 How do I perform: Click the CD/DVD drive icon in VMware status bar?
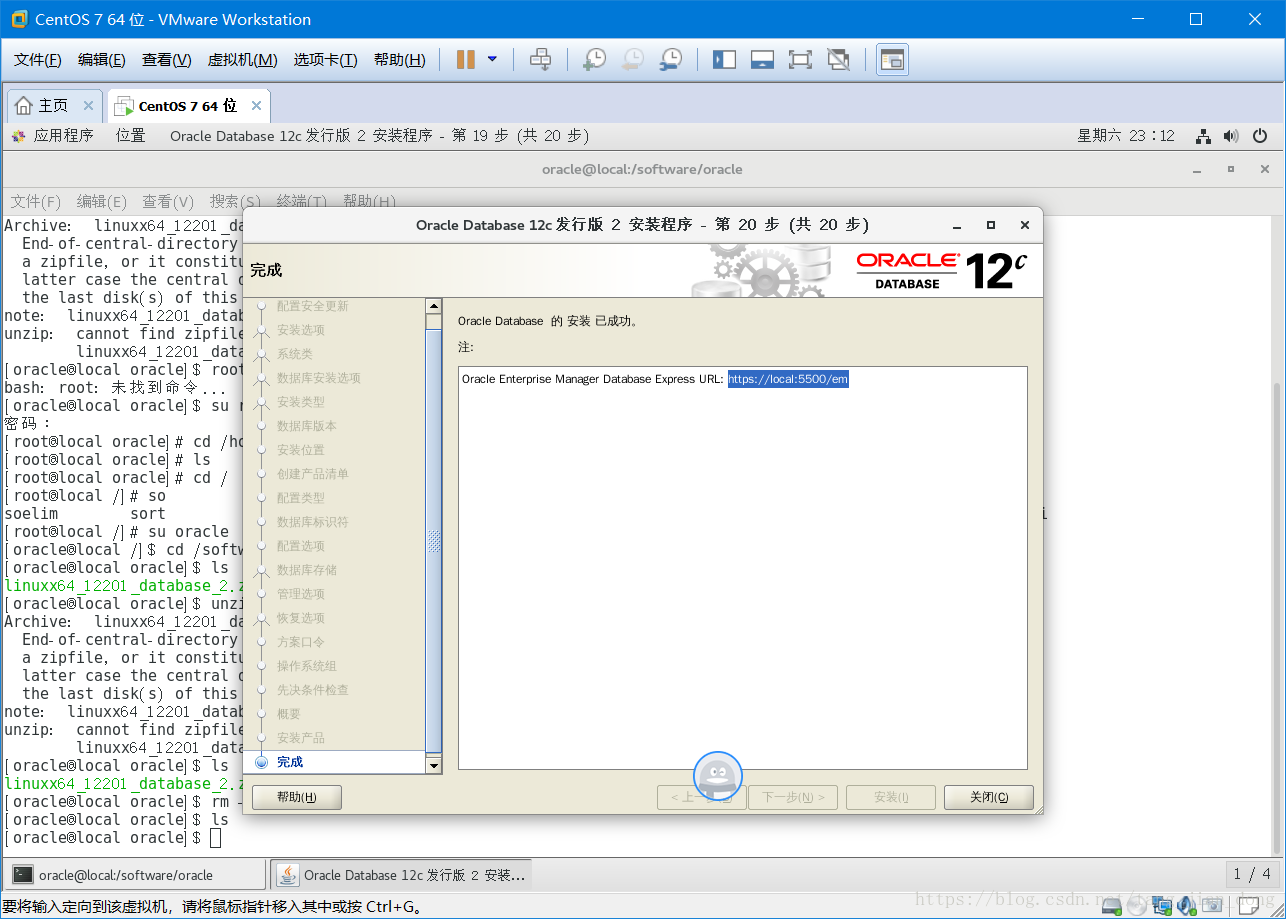point(1137,906)
